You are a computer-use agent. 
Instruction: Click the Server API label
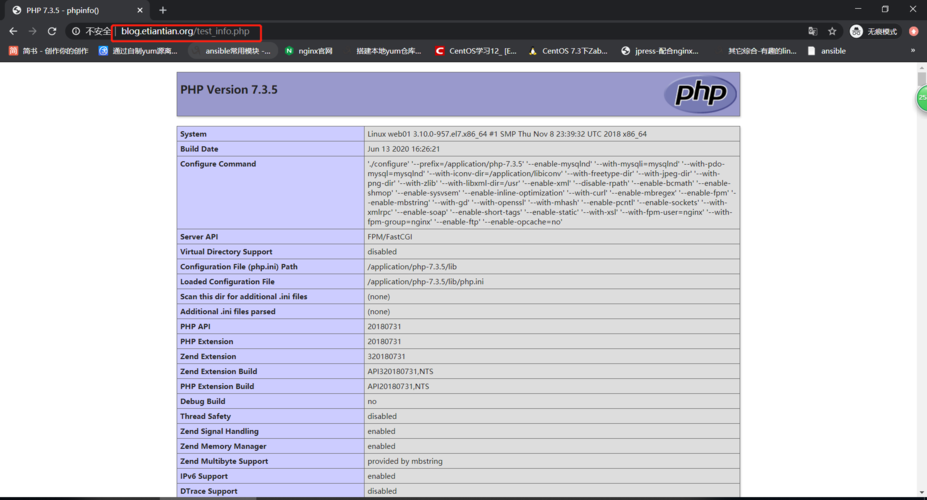pyautogui.click(x=199, y=236)
